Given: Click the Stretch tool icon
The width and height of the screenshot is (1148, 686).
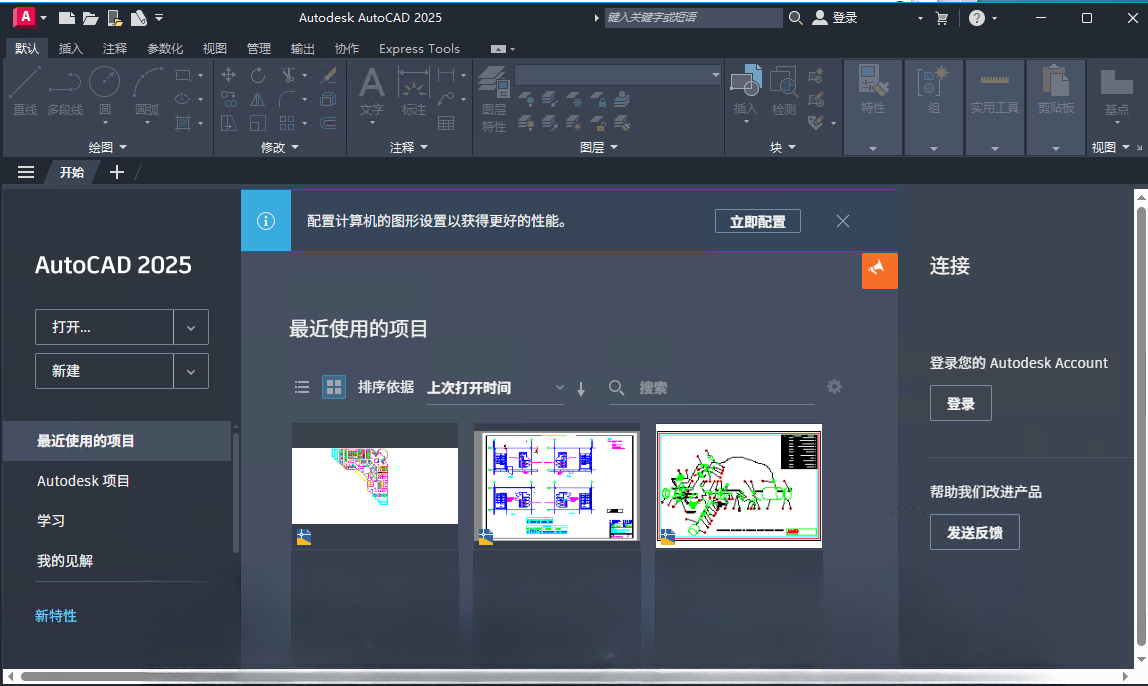Looking at the screenshot, I should [x=228, y=123].
